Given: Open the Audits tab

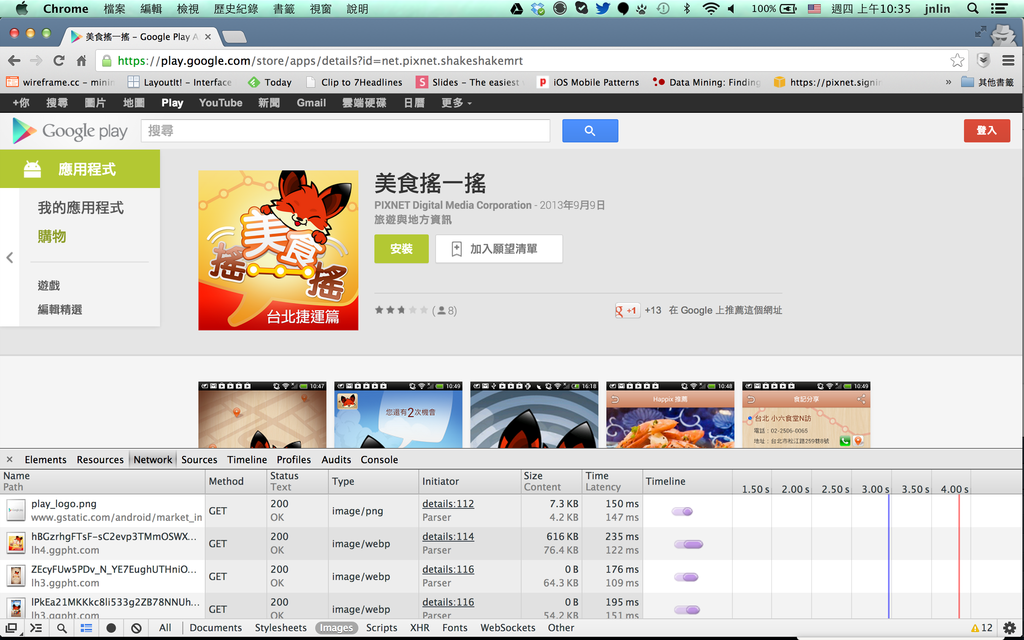Looking at the screenshot, I should pos(336,460).
